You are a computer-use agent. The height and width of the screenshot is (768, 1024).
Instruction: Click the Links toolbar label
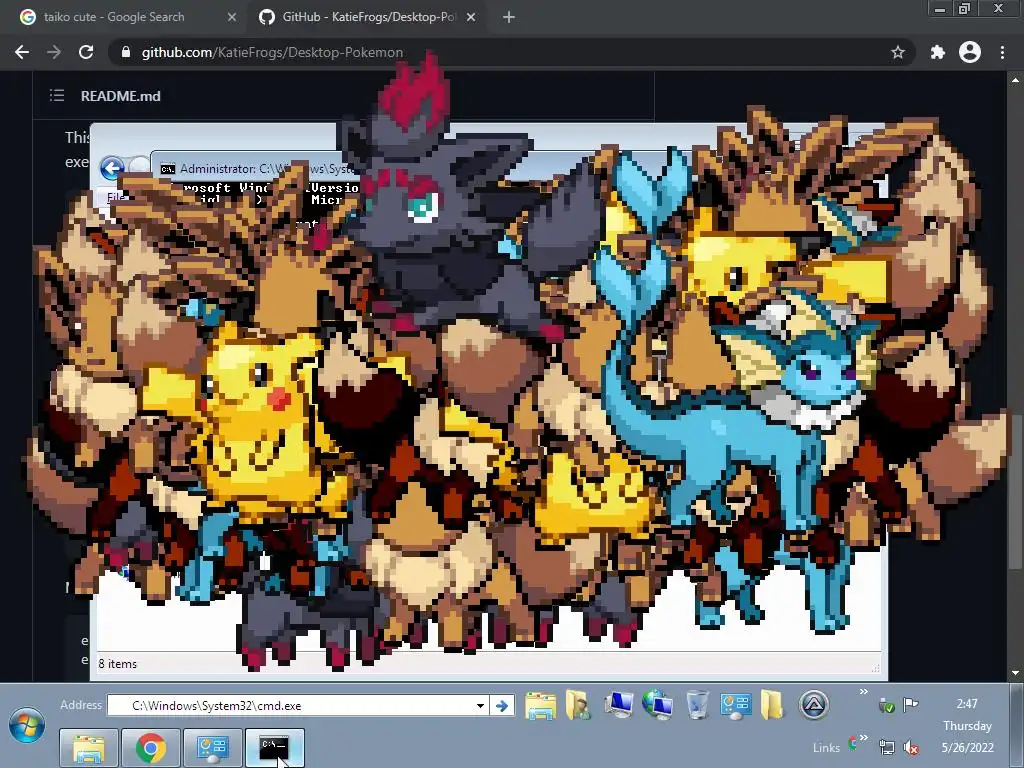[x=826, y=748]
